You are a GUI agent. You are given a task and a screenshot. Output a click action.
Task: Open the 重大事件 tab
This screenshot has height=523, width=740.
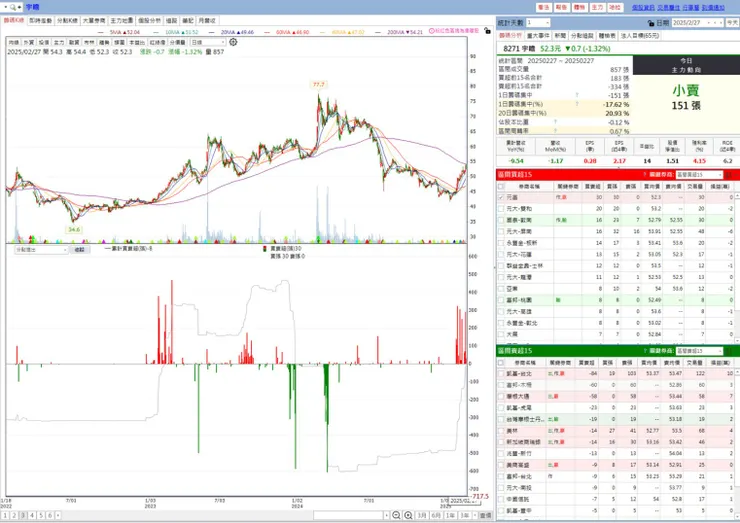coord(538,36)
